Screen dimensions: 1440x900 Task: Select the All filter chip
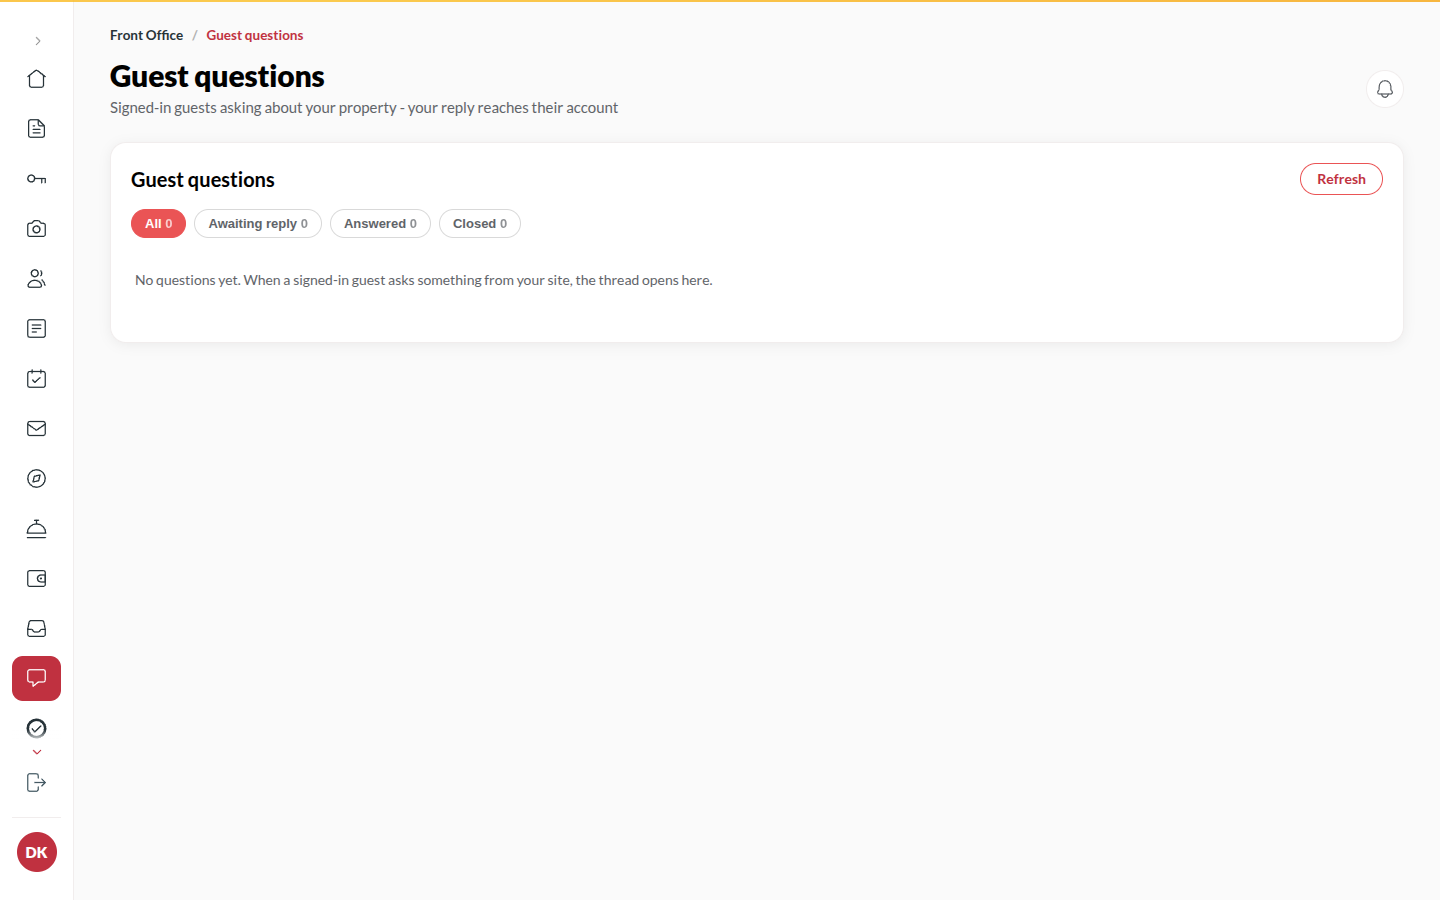[158, 224]
